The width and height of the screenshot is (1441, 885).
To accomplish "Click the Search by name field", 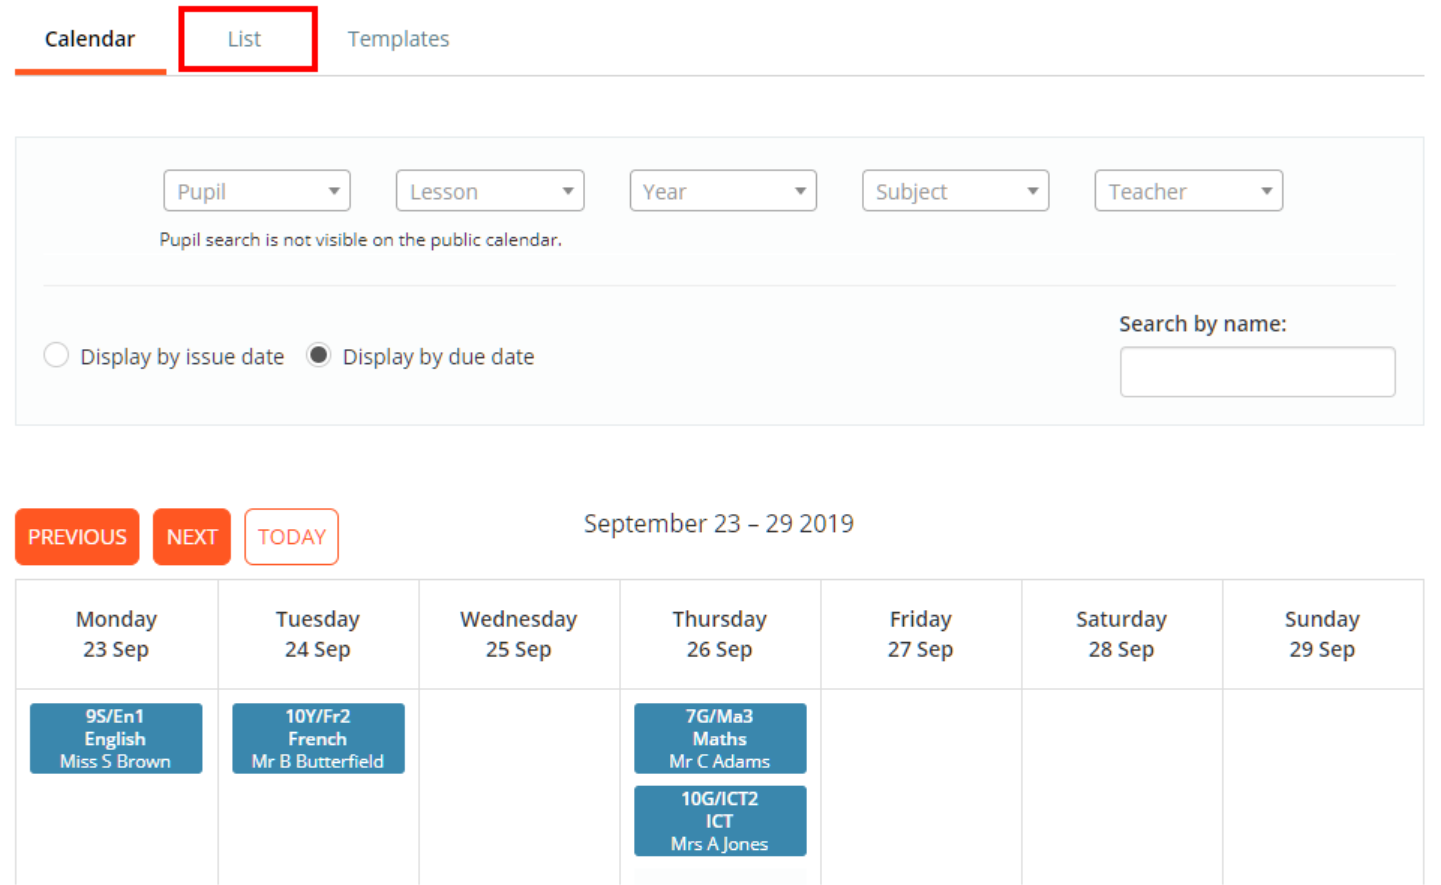I will coord(1257,371).
